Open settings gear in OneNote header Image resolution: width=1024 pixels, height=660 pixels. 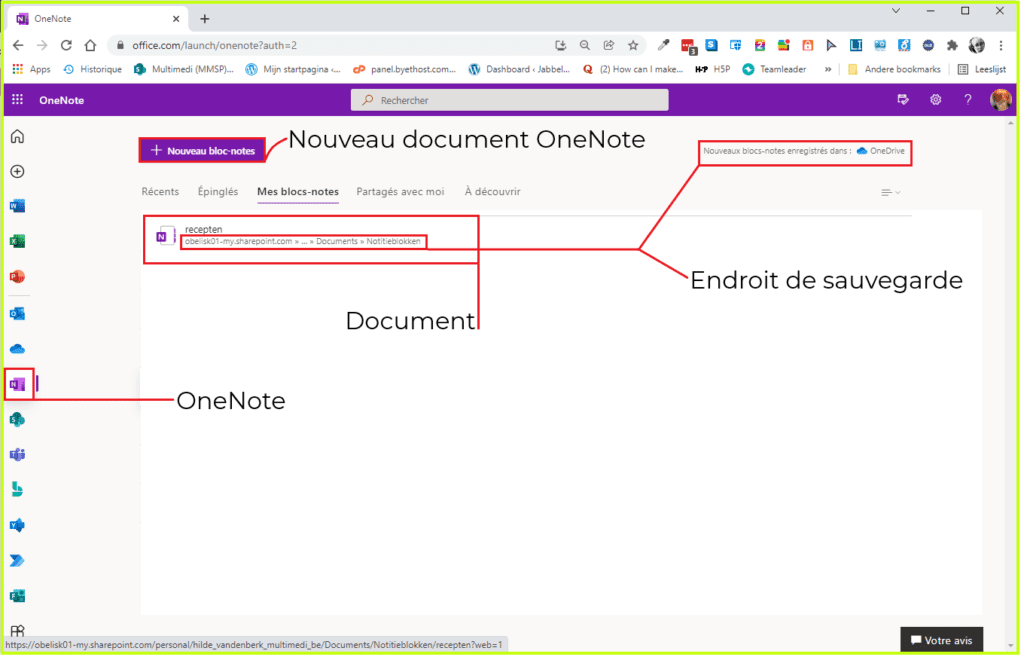pyautogui.click(x=935, y=100)
